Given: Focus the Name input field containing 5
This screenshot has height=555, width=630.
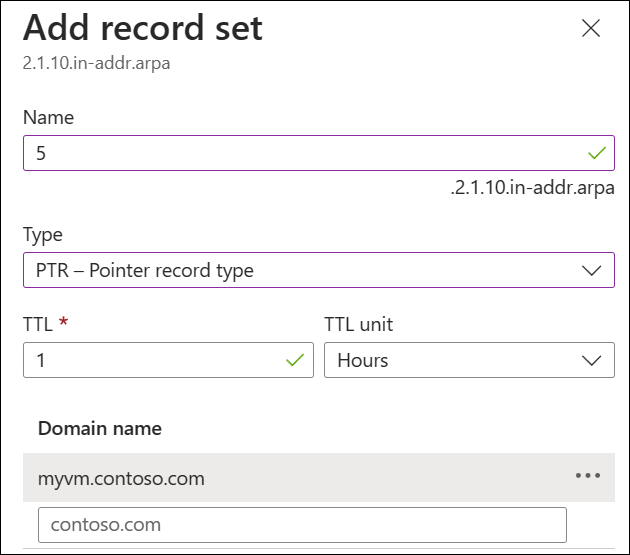Looking at the screenshot, I should click(x=300, y=154).
